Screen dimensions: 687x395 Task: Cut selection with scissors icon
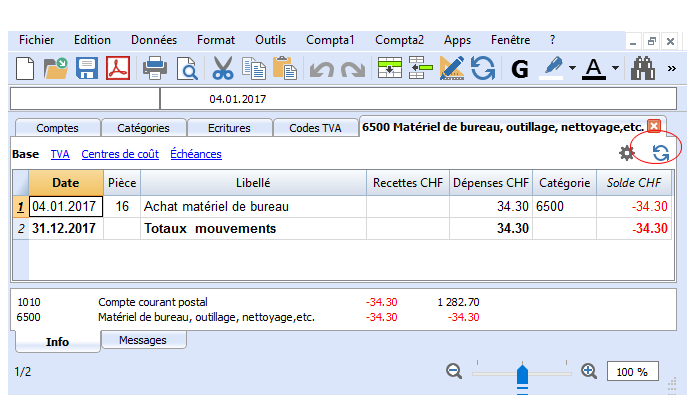[x=223, y=69]
